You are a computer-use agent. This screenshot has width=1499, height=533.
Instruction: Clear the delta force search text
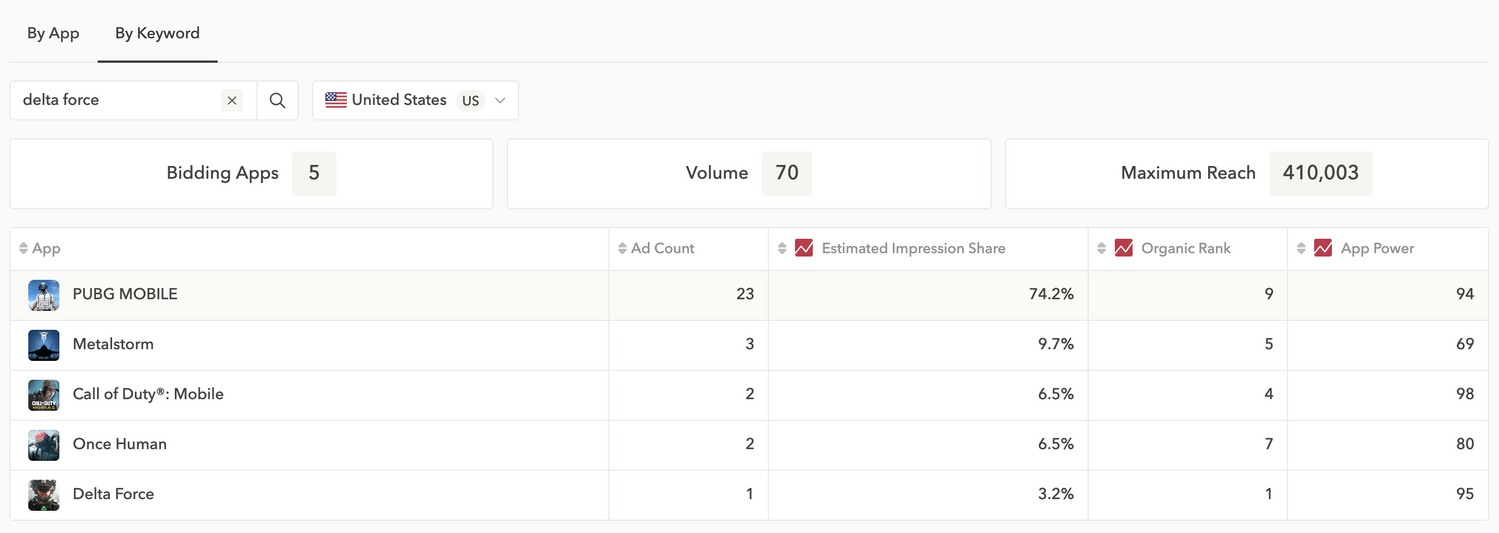[232, 100]
